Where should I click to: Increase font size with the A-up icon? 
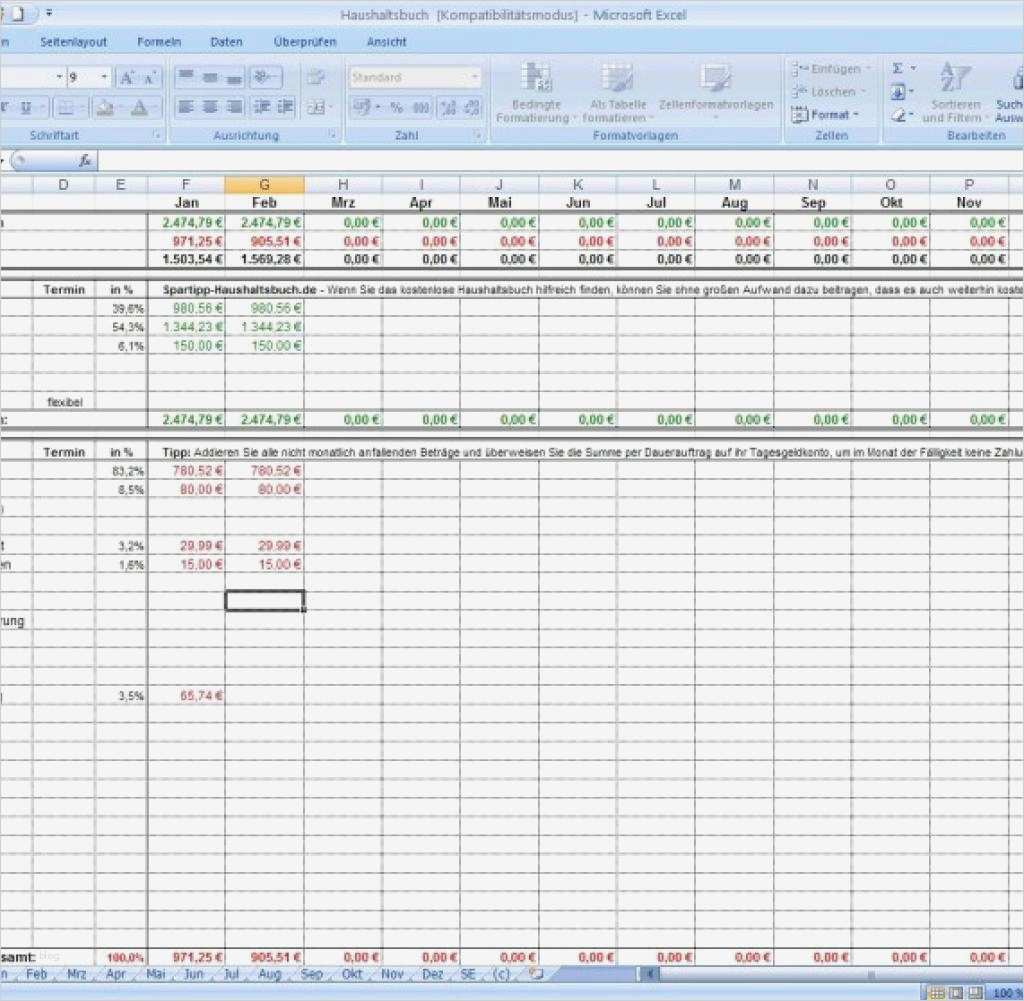coord(127,78)
